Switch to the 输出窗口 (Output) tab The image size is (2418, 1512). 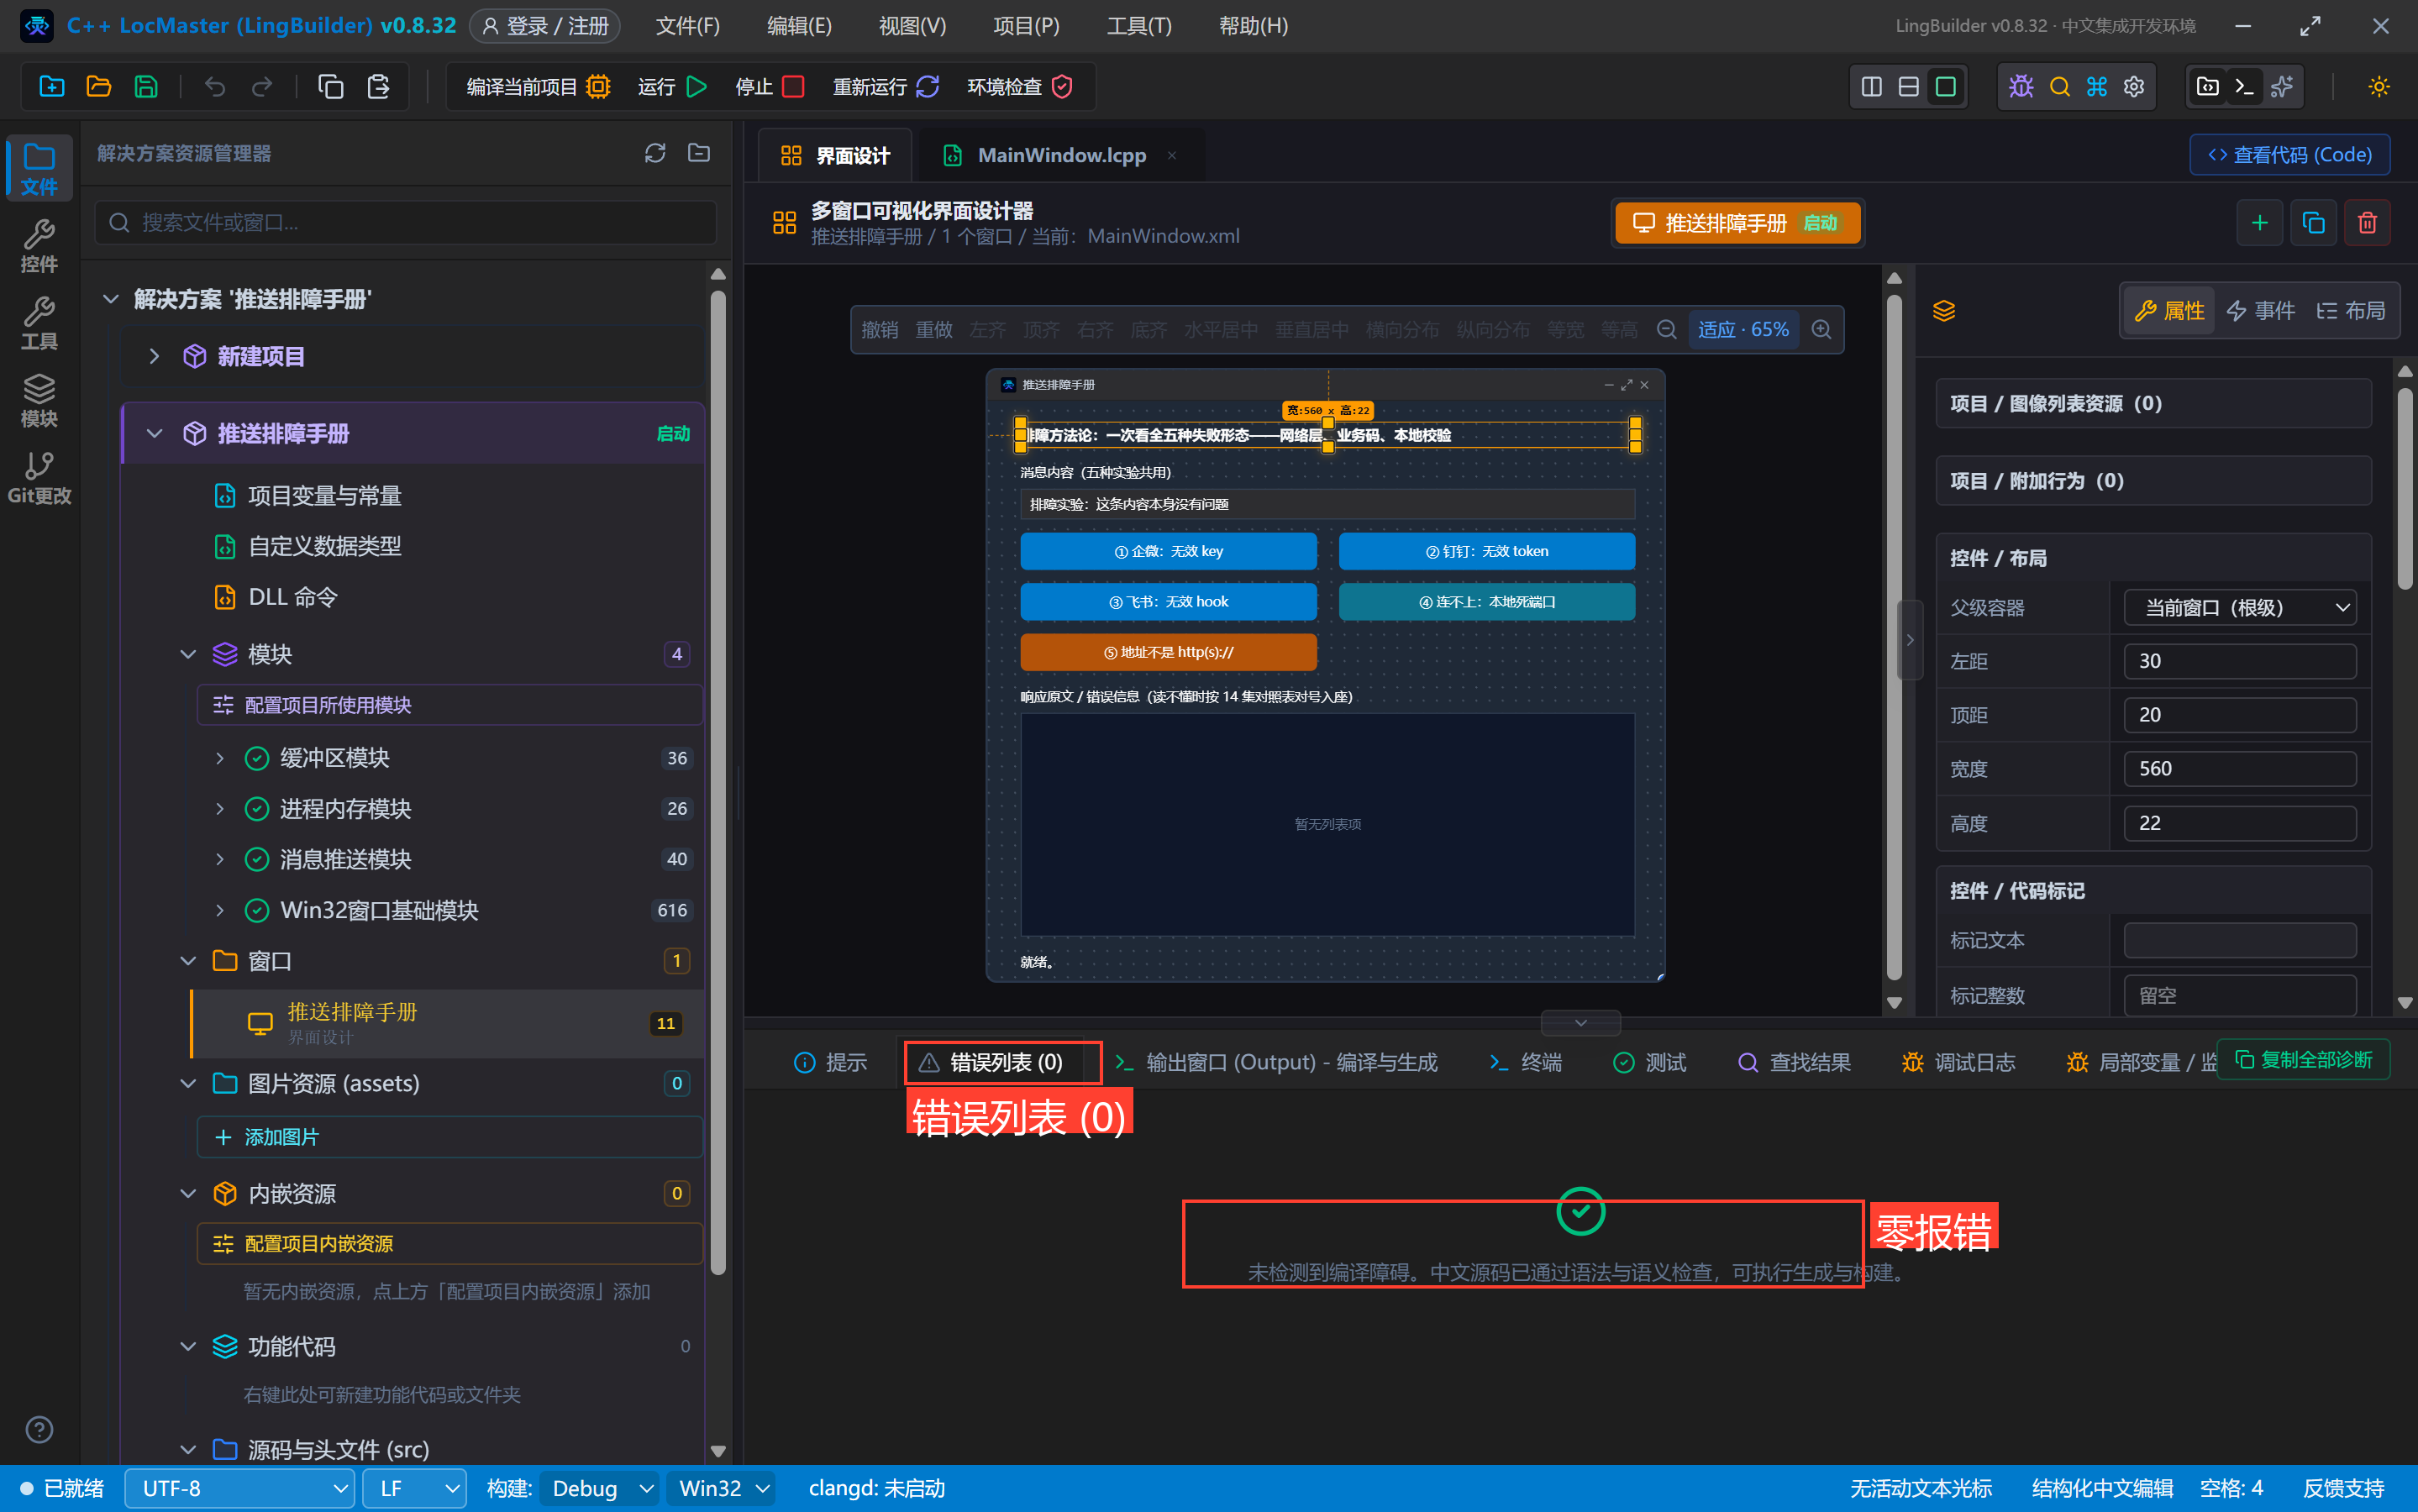tap(1276, 1062)
